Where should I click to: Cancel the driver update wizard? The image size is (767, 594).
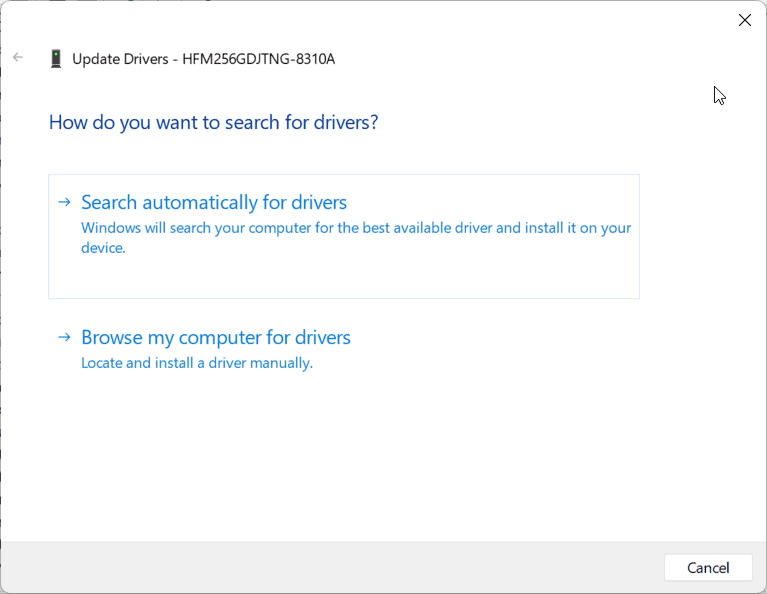coord(708,568)
